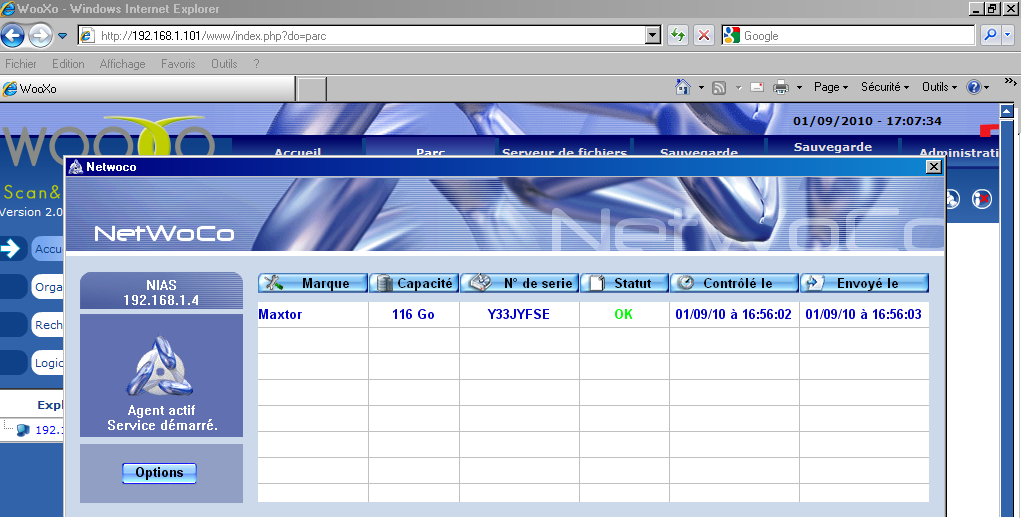Click the N° de serie column header
The height and width of the screenshot is (518, 1021).
click(520, 283)
